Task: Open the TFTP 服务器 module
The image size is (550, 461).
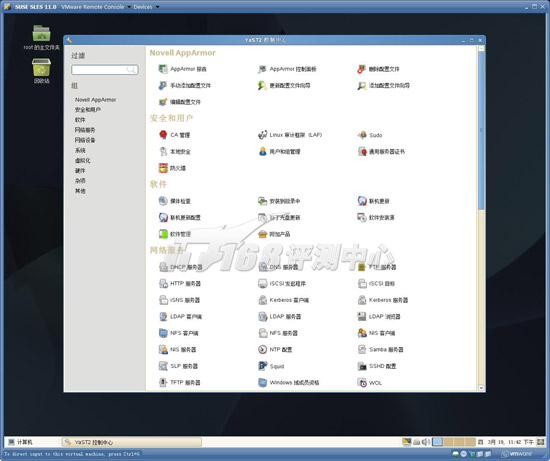Action: (180, 382)
